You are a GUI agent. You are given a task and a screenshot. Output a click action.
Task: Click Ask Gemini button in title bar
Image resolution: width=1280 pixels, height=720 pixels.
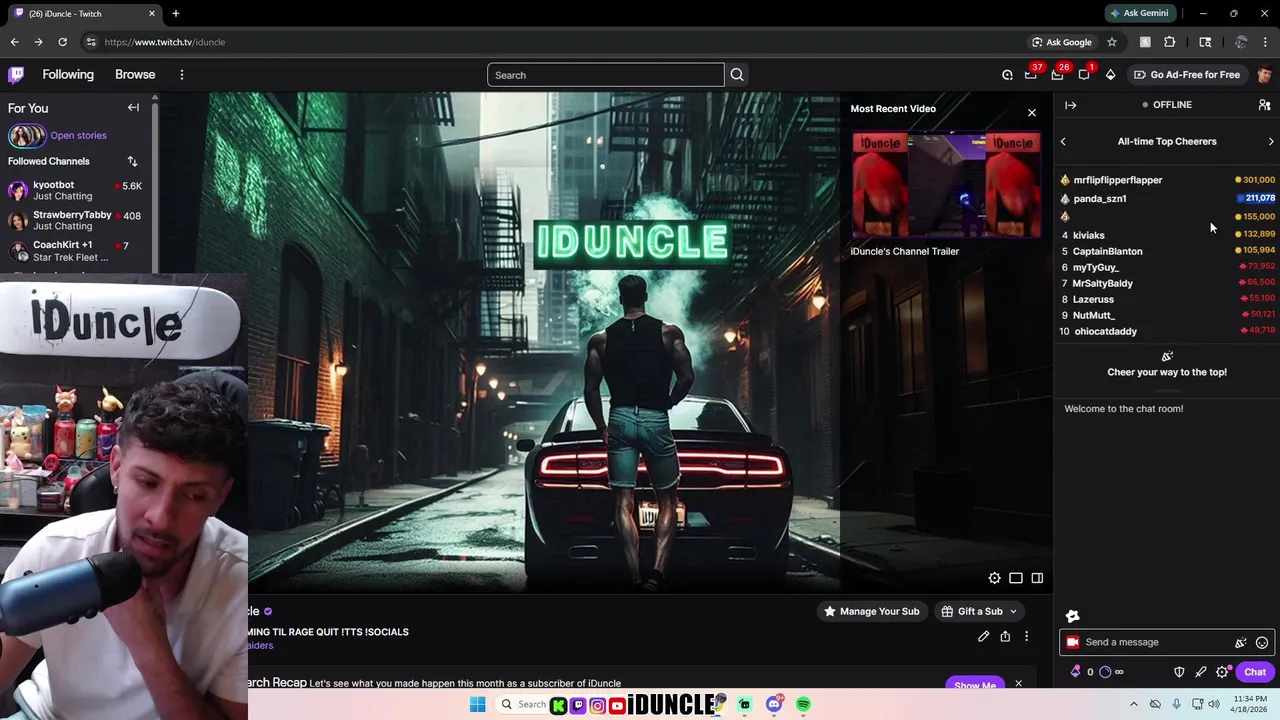[x=1139, y=13]
